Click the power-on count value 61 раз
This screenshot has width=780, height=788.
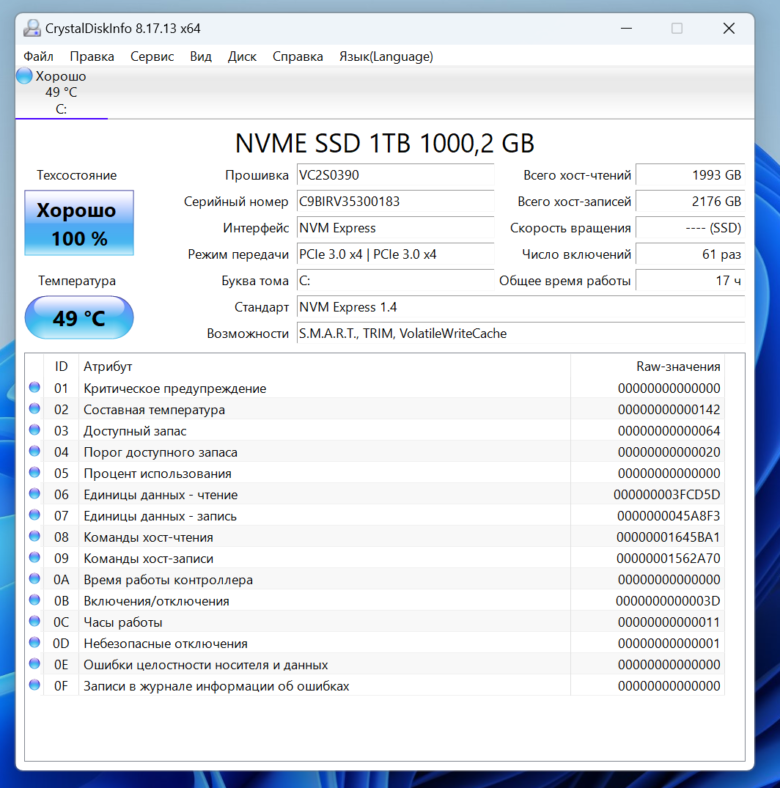coord(690,254)
